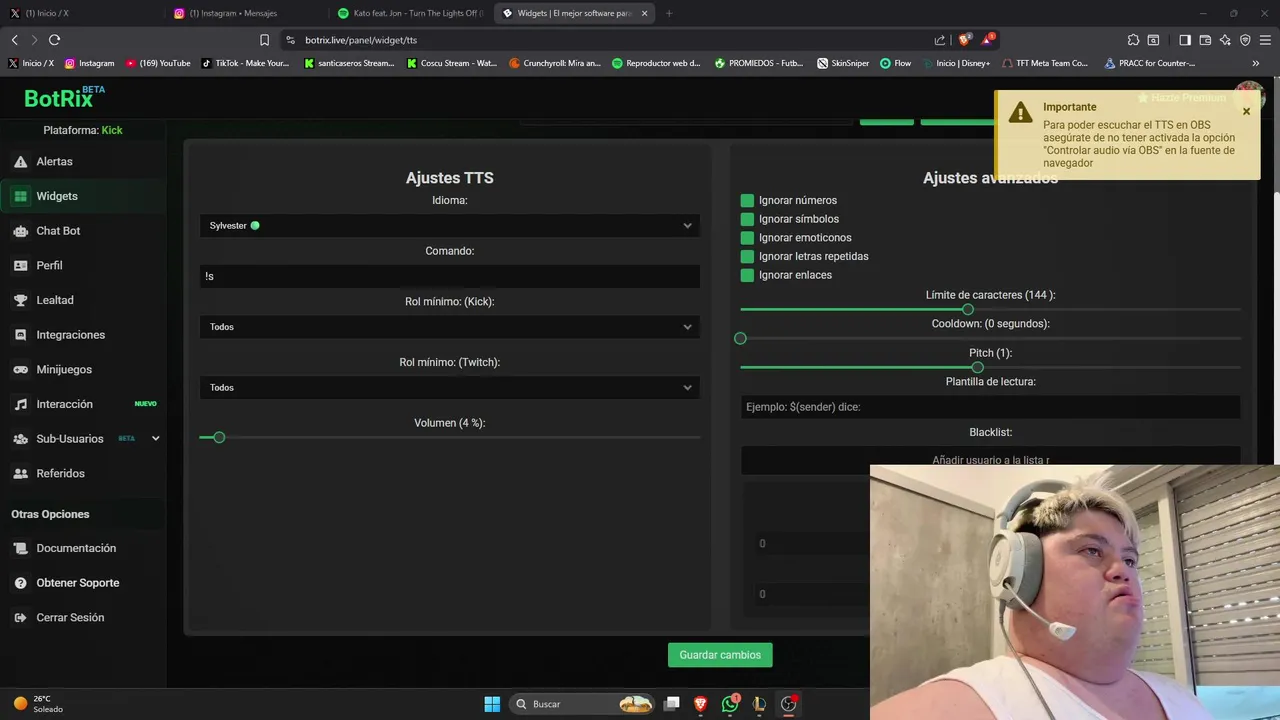Open the Crunchyroll bookmark
Screen dimensions: 1280x720
pyautogui.click(x=556, y=63)
